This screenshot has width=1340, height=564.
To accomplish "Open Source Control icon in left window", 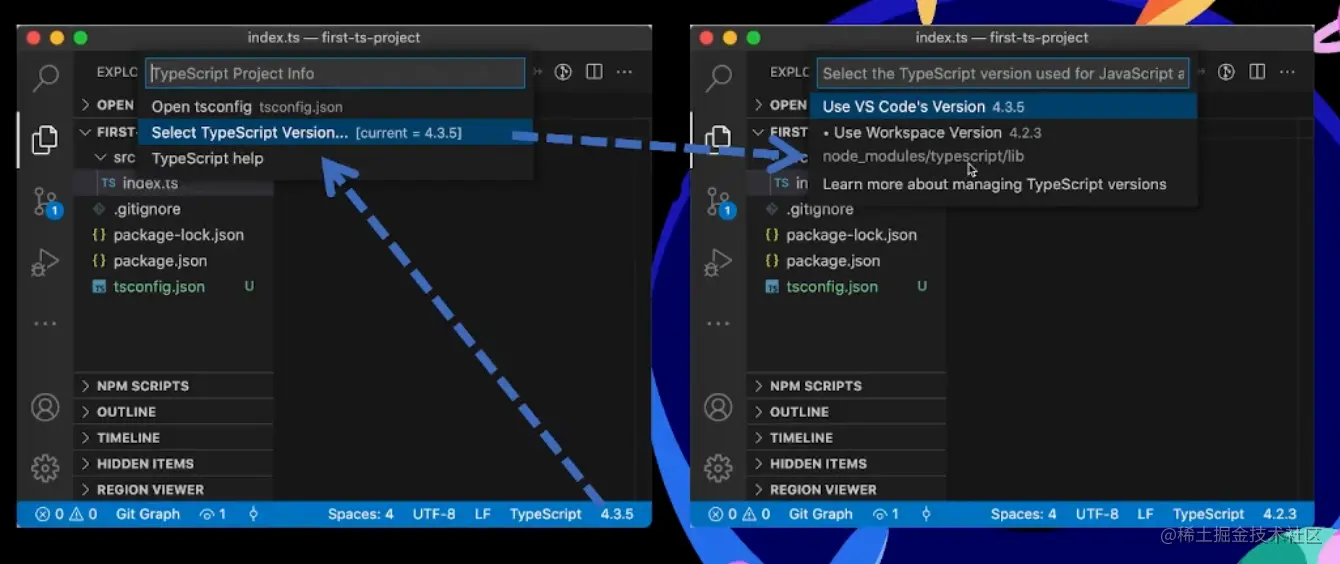I will pos(46,201).
